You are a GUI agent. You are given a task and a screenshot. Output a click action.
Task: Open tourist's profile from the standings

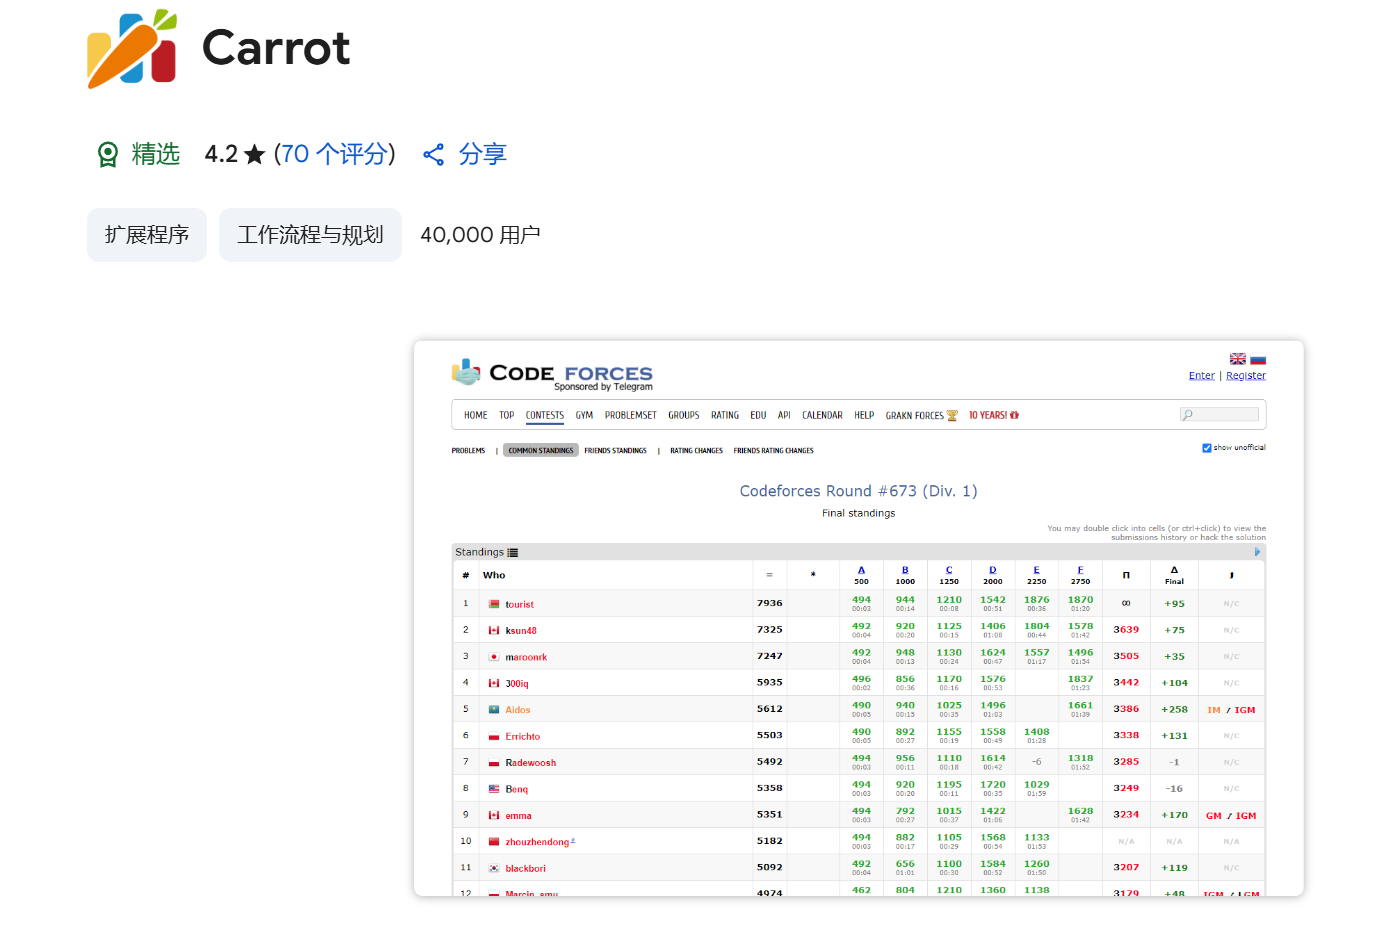521,603
